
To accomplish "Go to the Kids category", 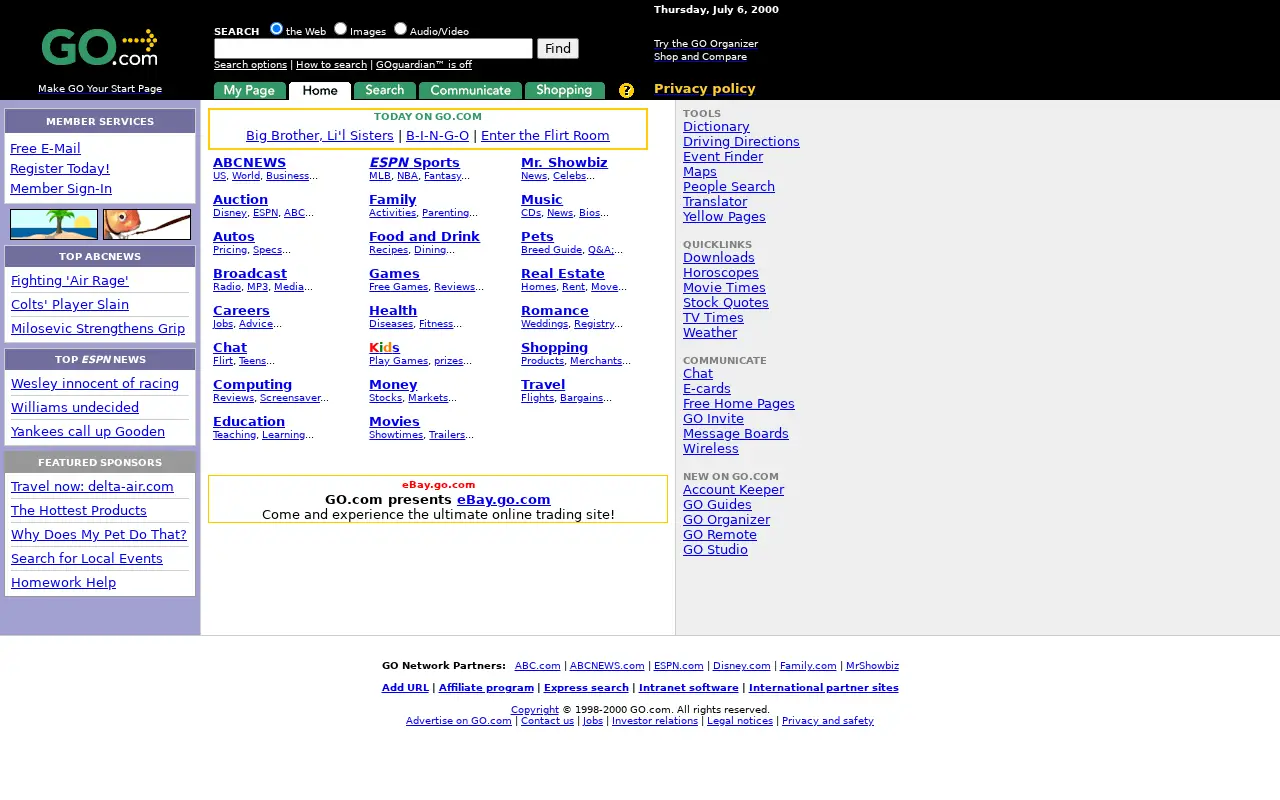I will (384, 347).
